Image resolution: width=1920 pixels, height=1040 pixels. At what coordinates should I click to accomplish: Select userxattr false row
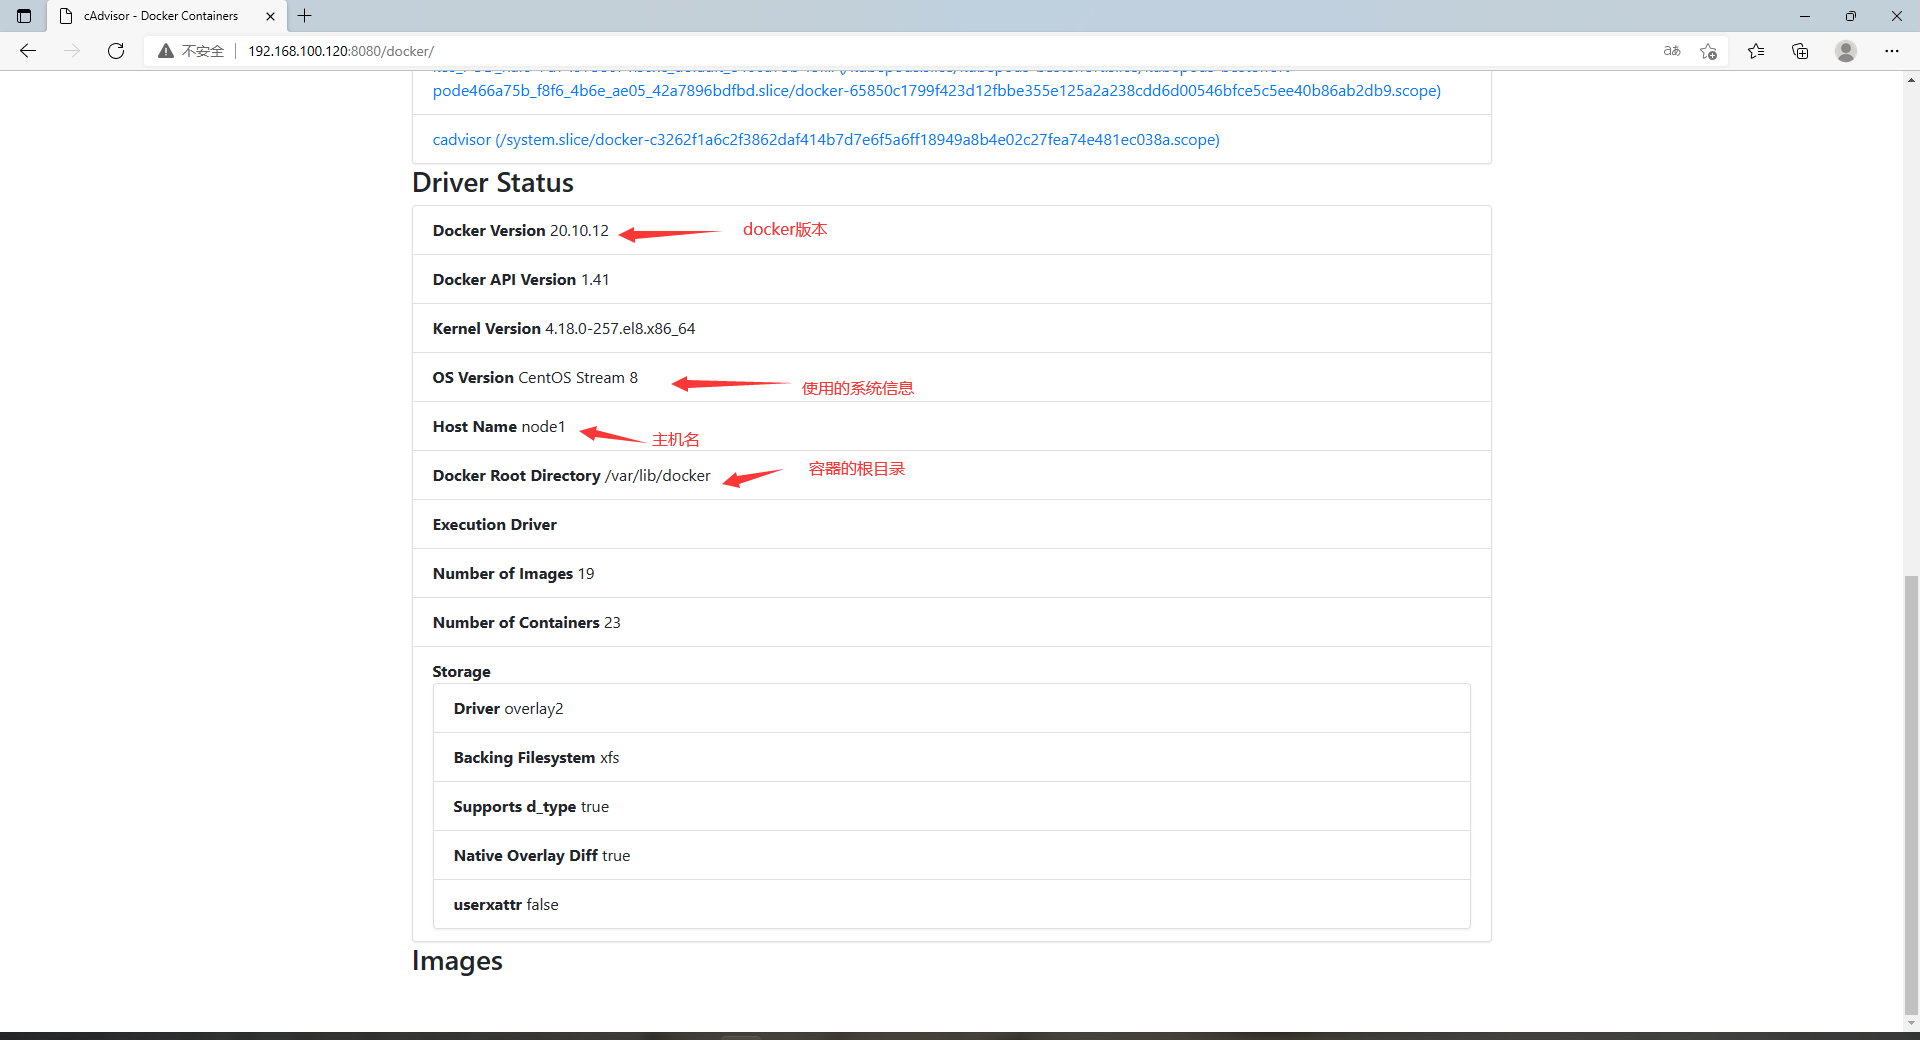click(951, 904)
